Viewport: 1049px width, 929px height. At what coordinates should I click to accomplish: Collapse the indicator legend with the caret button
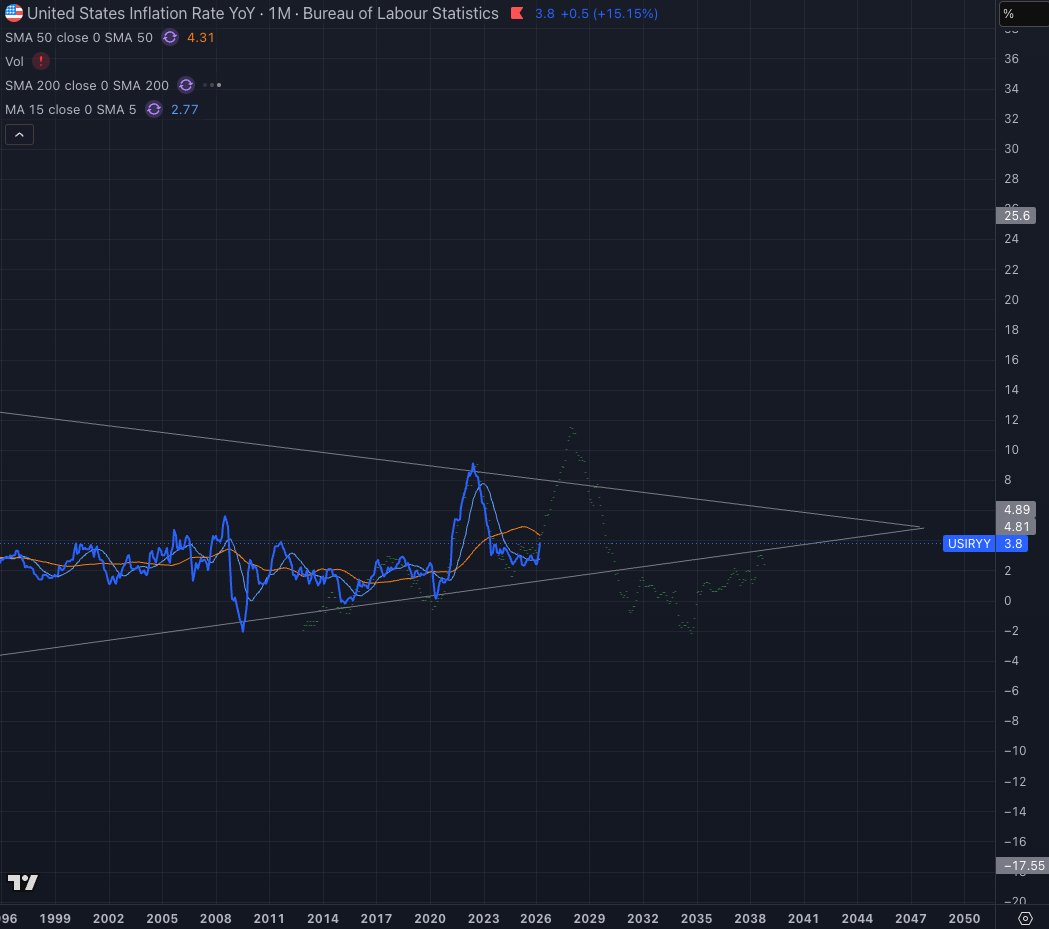(19, 135)
